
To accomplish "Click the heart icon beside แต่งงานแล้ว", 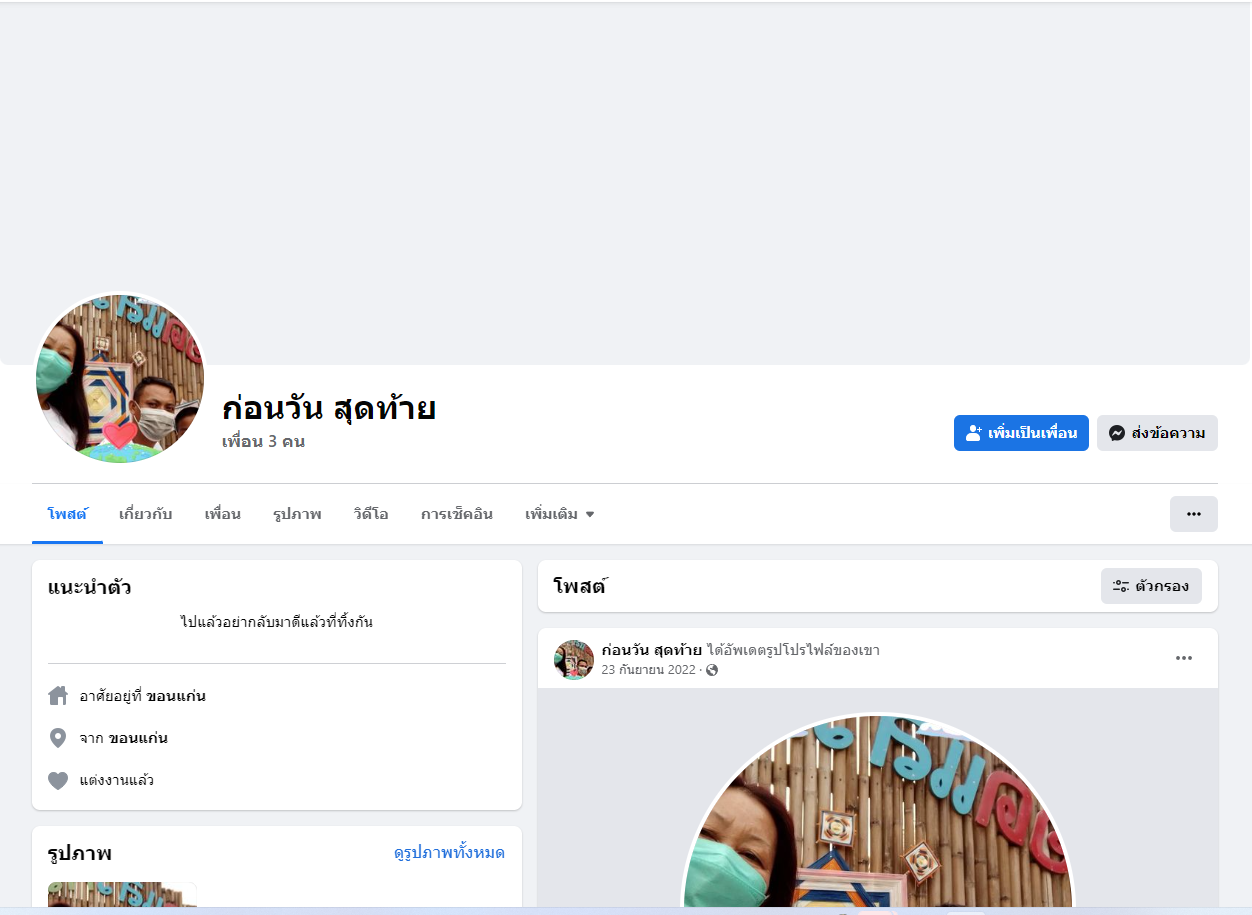I will click(58, 780).
